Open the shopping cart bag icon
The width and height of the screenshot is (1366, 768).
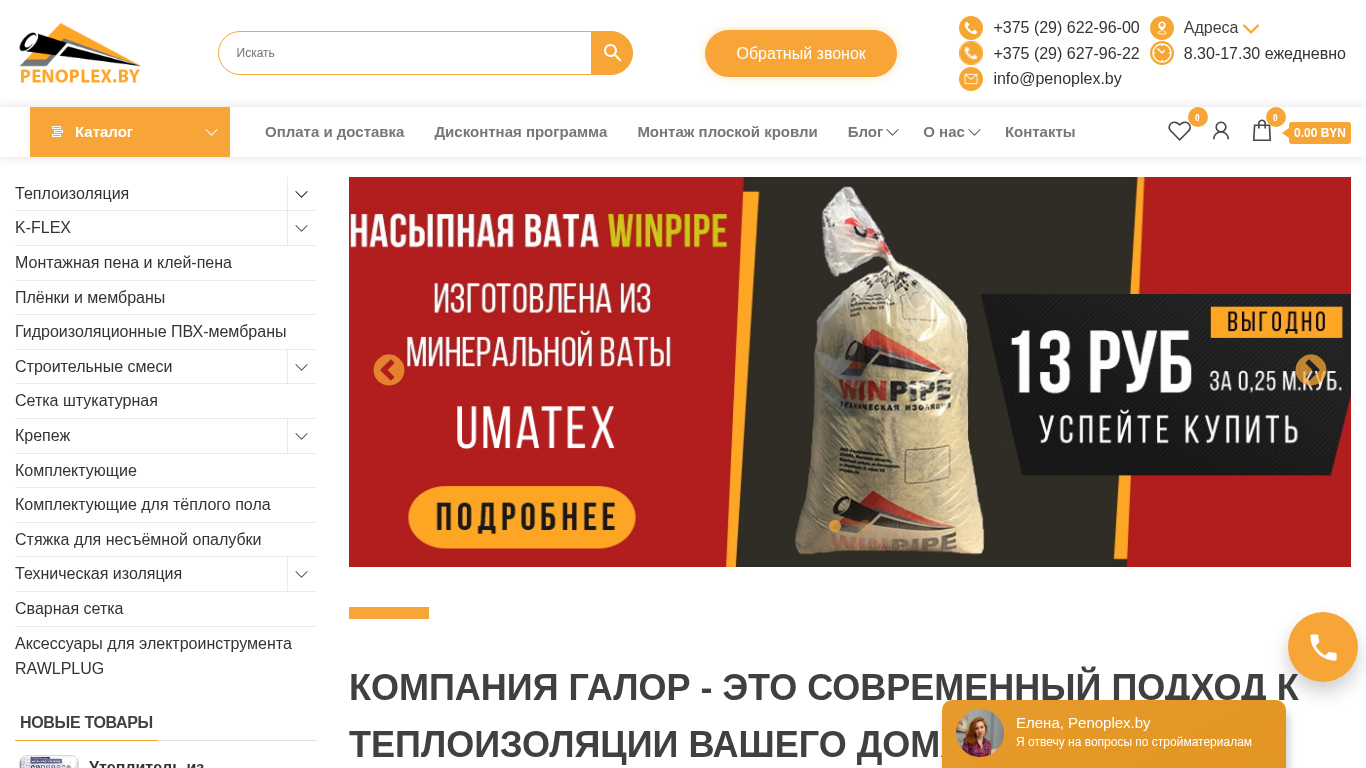tap(1262, 131)
